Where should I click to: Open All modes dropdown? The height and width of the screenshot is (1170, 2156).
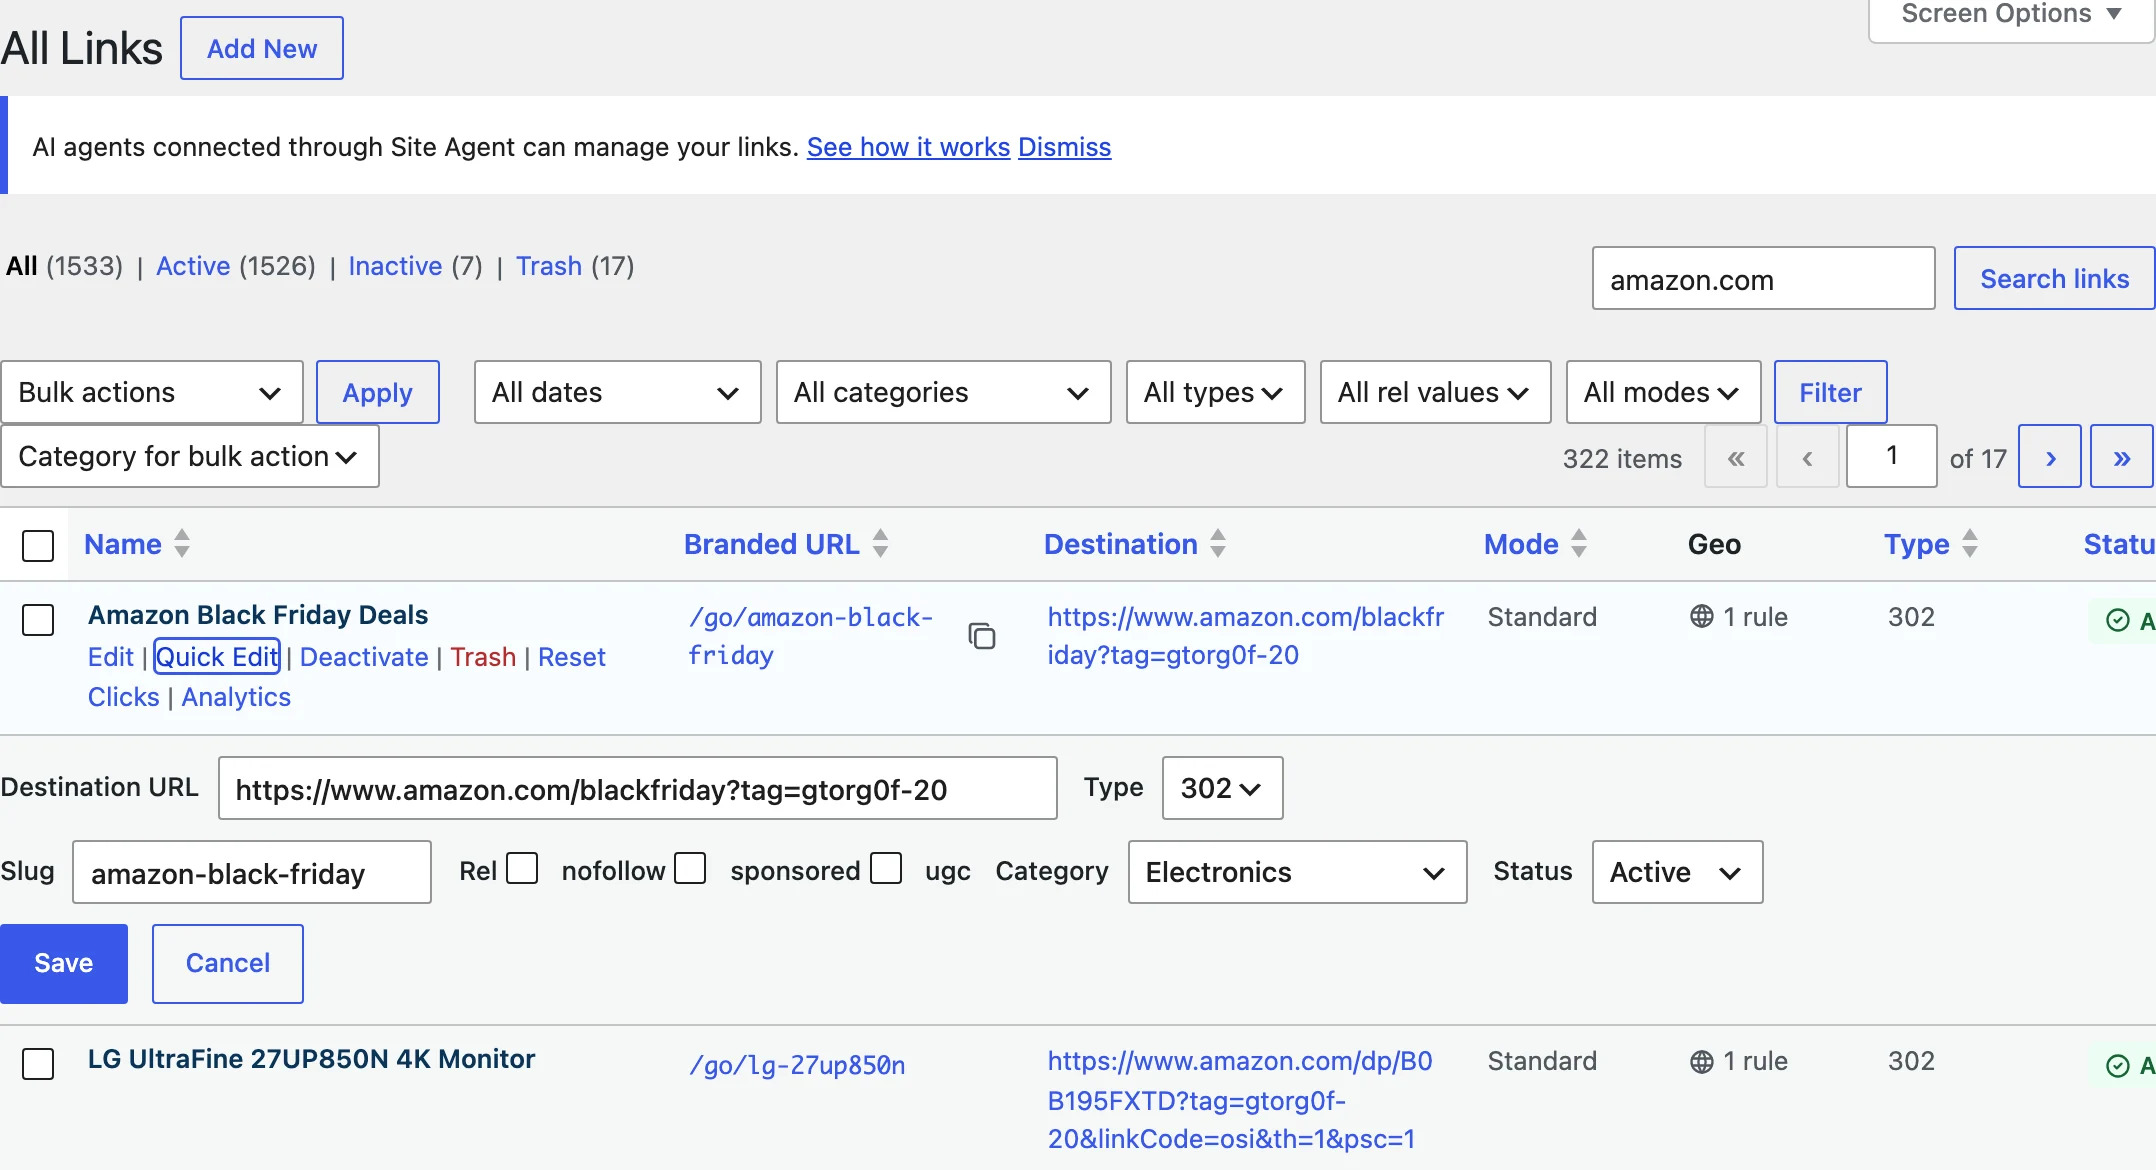click(x=1664, y=392)
